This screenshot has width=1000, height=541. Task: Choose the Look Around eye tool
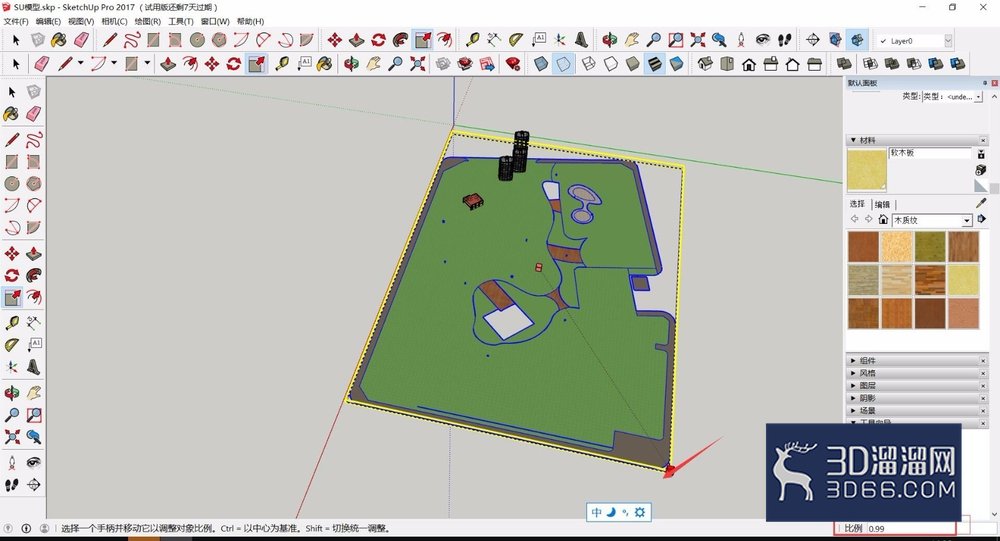[x=34, y=462]
